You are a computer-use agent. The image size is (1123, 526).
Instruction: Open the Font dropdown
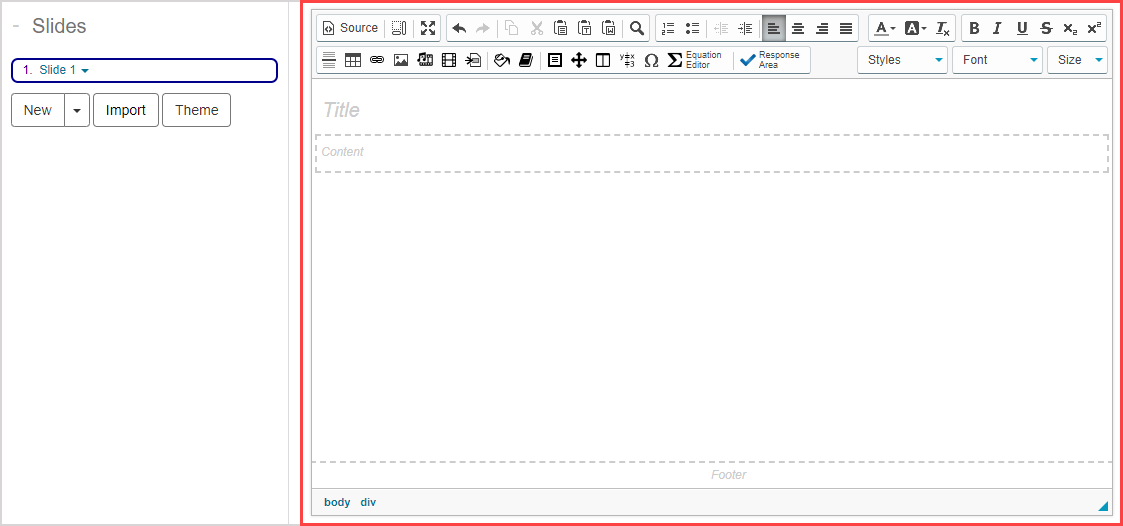[x=997, y=60]
